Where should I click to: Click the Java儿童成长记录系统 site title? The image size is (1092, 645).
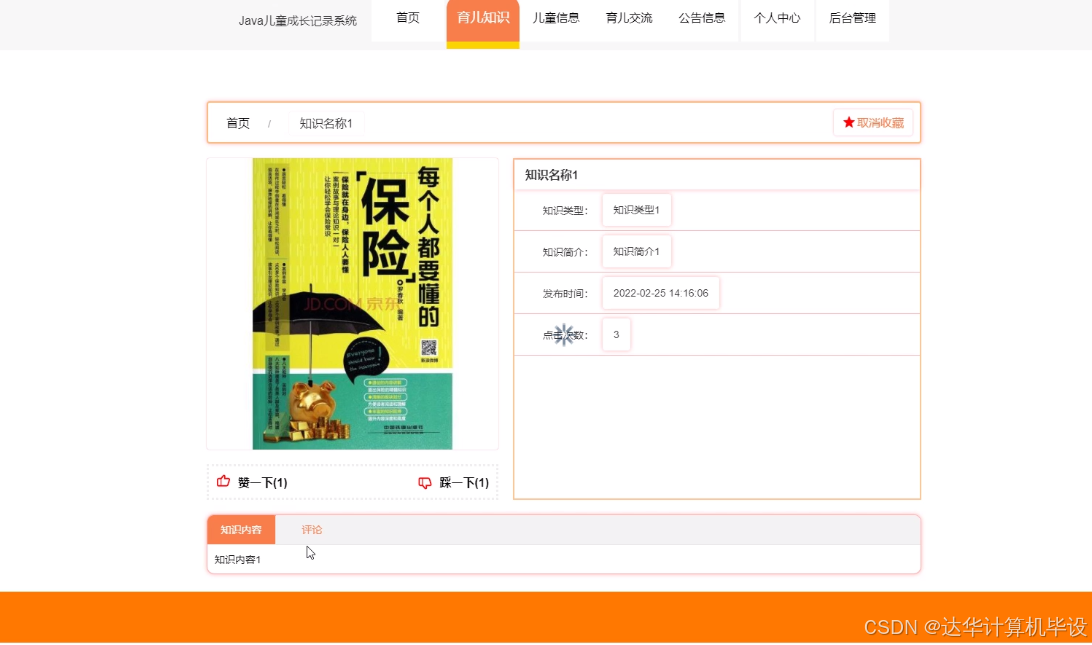[297, 21]
